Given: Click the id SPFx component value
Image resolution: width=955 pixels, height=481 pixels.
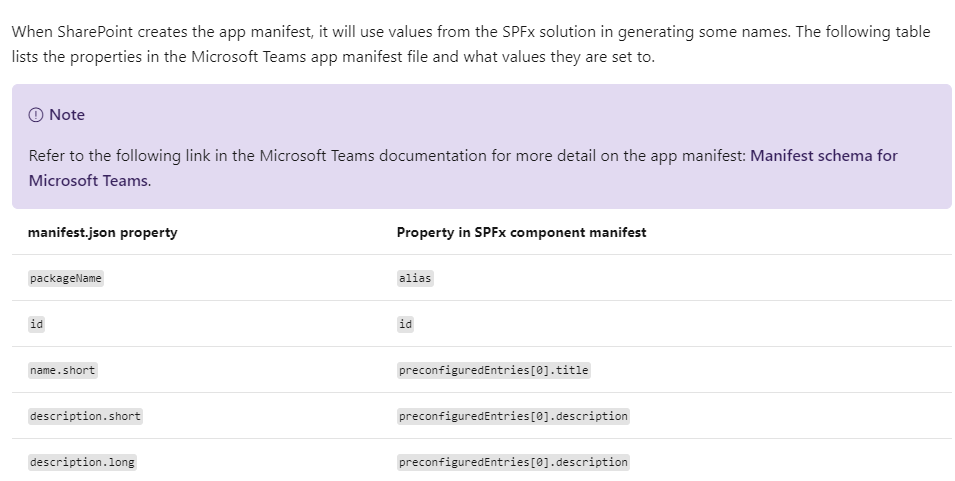Looking at the screenshot, I should pyautogui.click(x=406, y=324).
